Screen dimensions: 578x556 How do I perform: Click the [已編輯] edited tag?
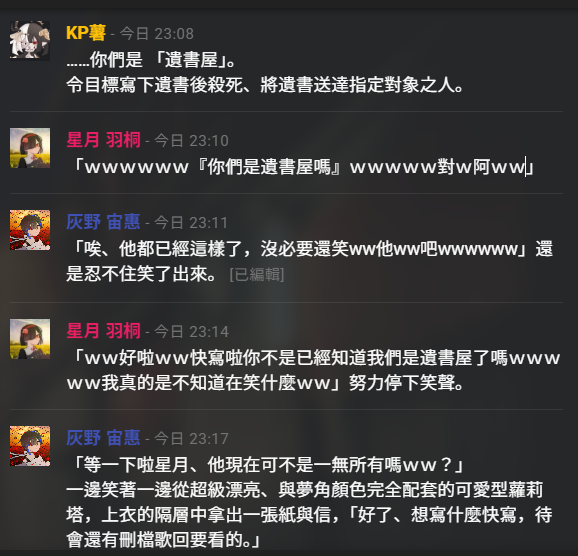click(x=257, y=275)
